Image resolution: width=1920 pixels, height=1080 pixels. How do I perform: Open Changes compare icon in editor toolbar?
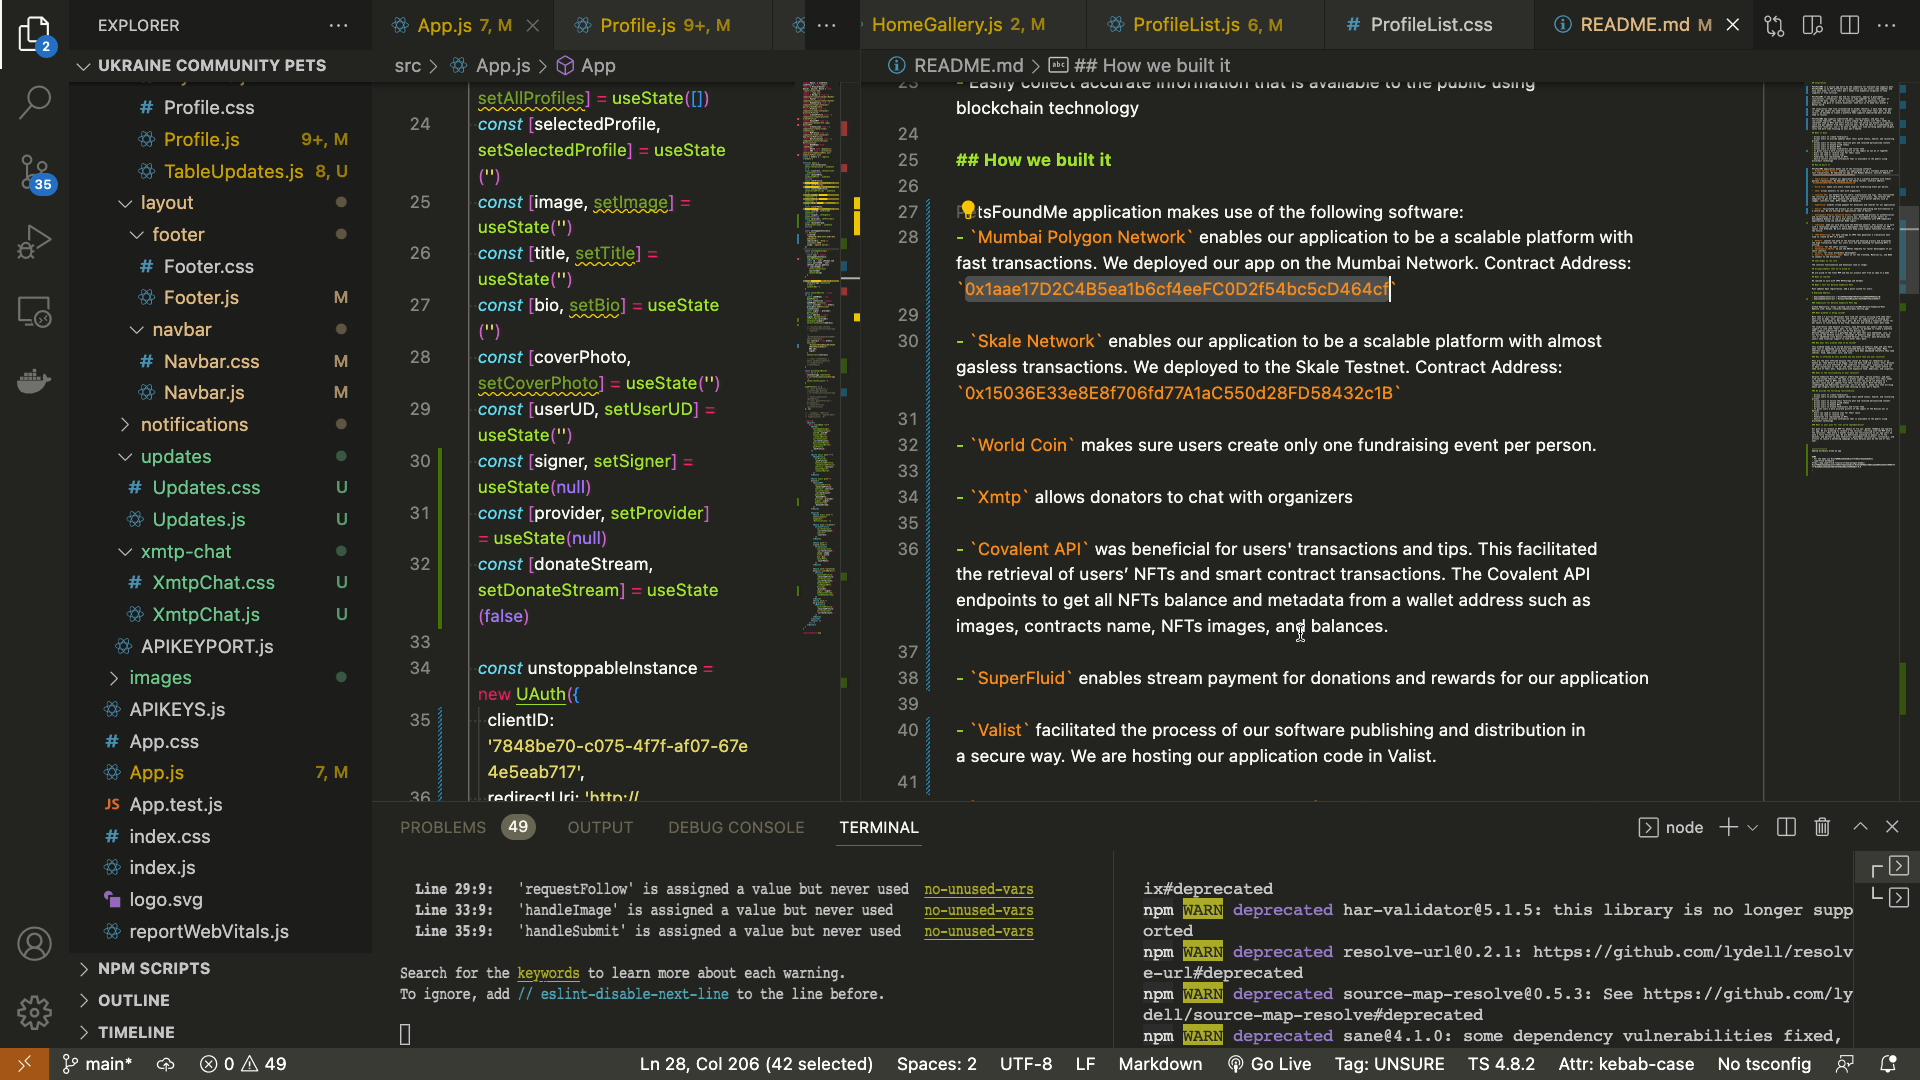(1774, 25)
